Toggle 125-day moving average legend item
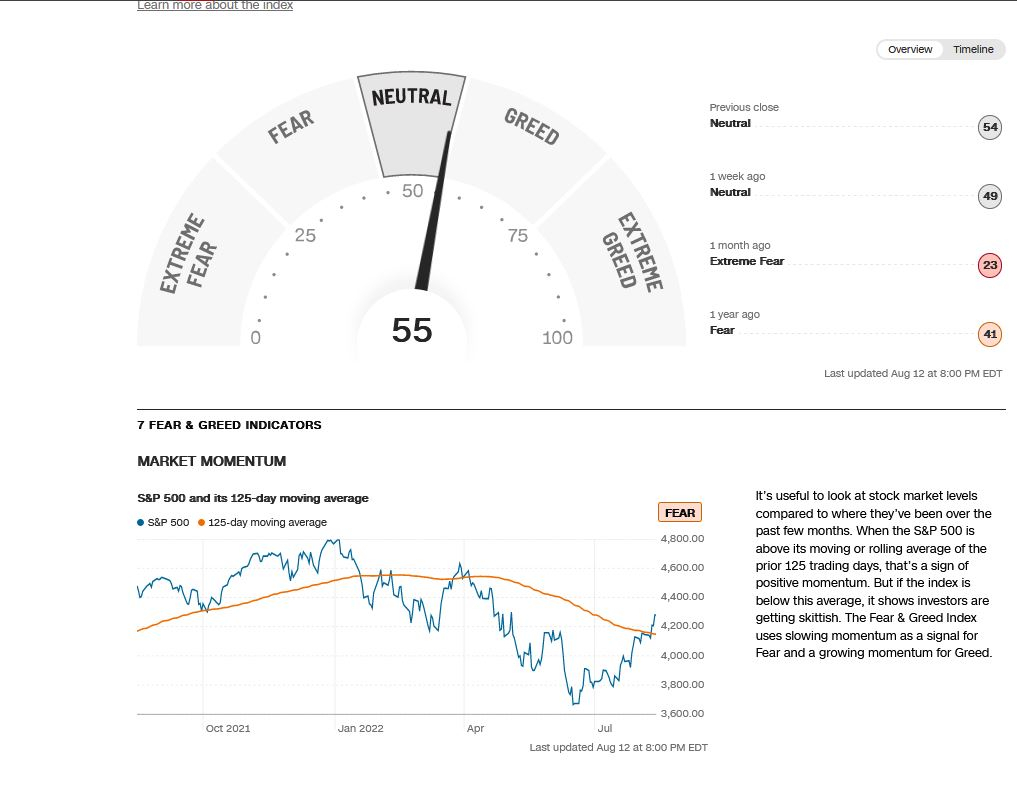Viewport: 1017px width, 788px height. point(263,523)
